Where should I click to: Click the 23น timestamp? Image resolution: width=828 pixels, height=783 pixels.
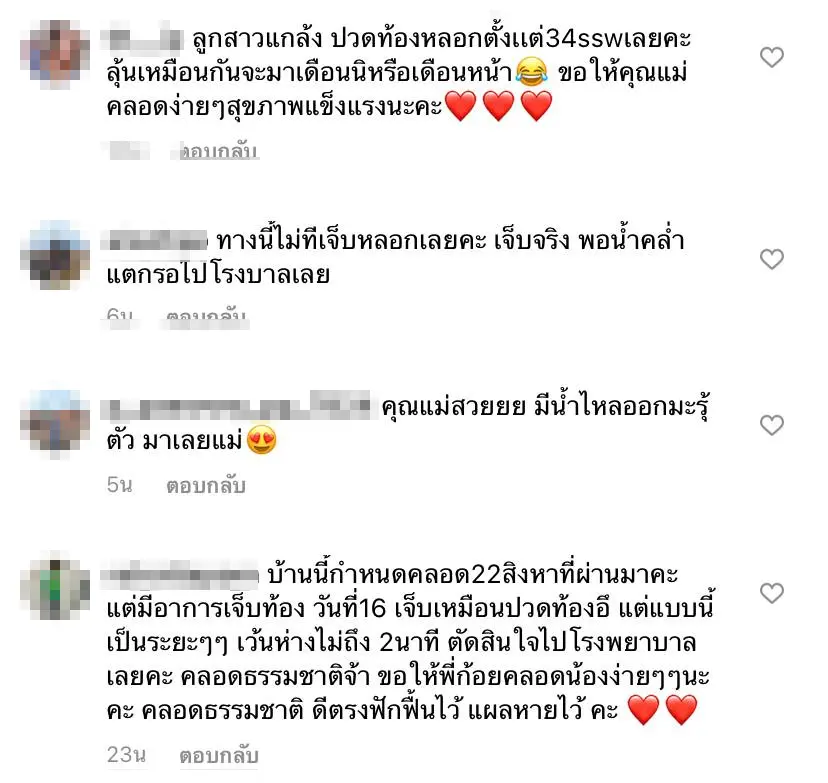(x=126, y=755)
